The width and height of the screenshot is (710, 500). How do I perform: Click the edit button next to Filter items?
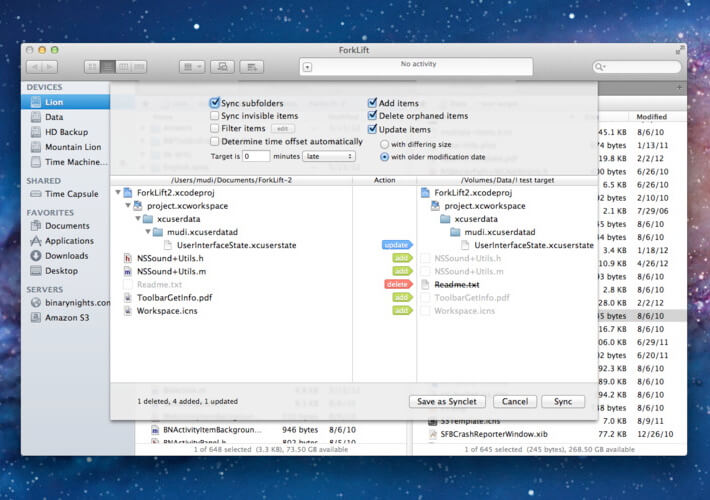pos(283,129)
